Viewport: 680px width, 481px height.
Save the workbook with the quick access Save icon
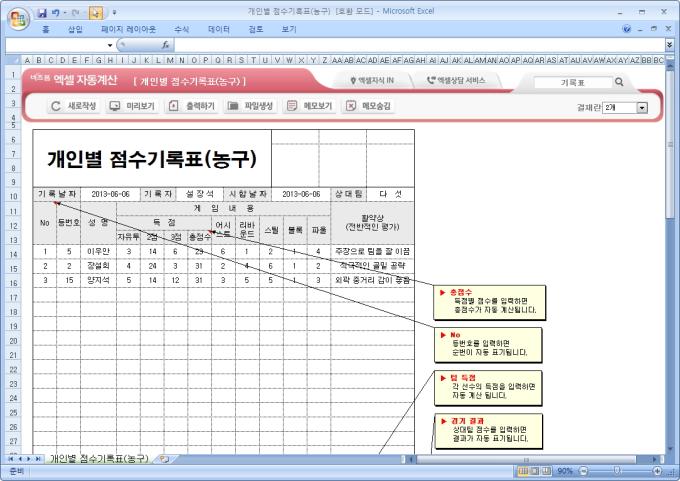(x=42, y=11)
